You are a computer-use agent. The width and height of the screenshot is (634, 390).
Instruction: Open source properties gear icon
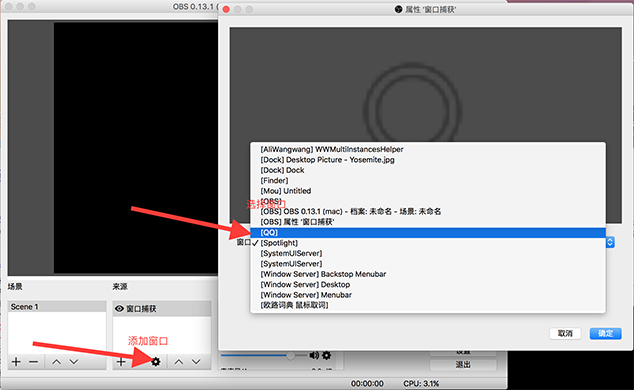coord(155,361)
